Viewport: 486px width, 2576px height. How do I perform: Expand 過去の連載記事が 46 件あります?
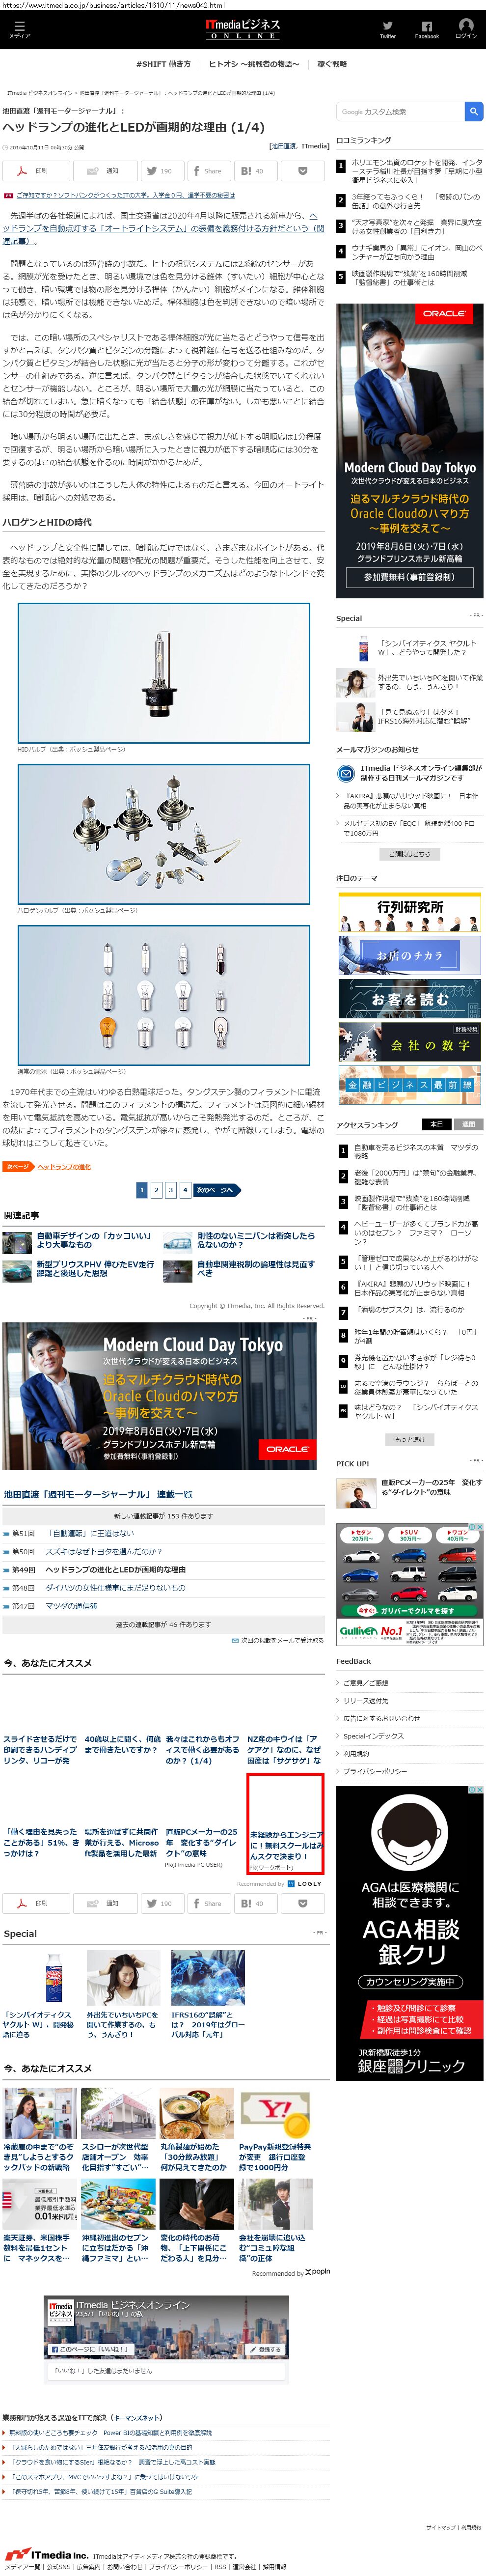163,1624
